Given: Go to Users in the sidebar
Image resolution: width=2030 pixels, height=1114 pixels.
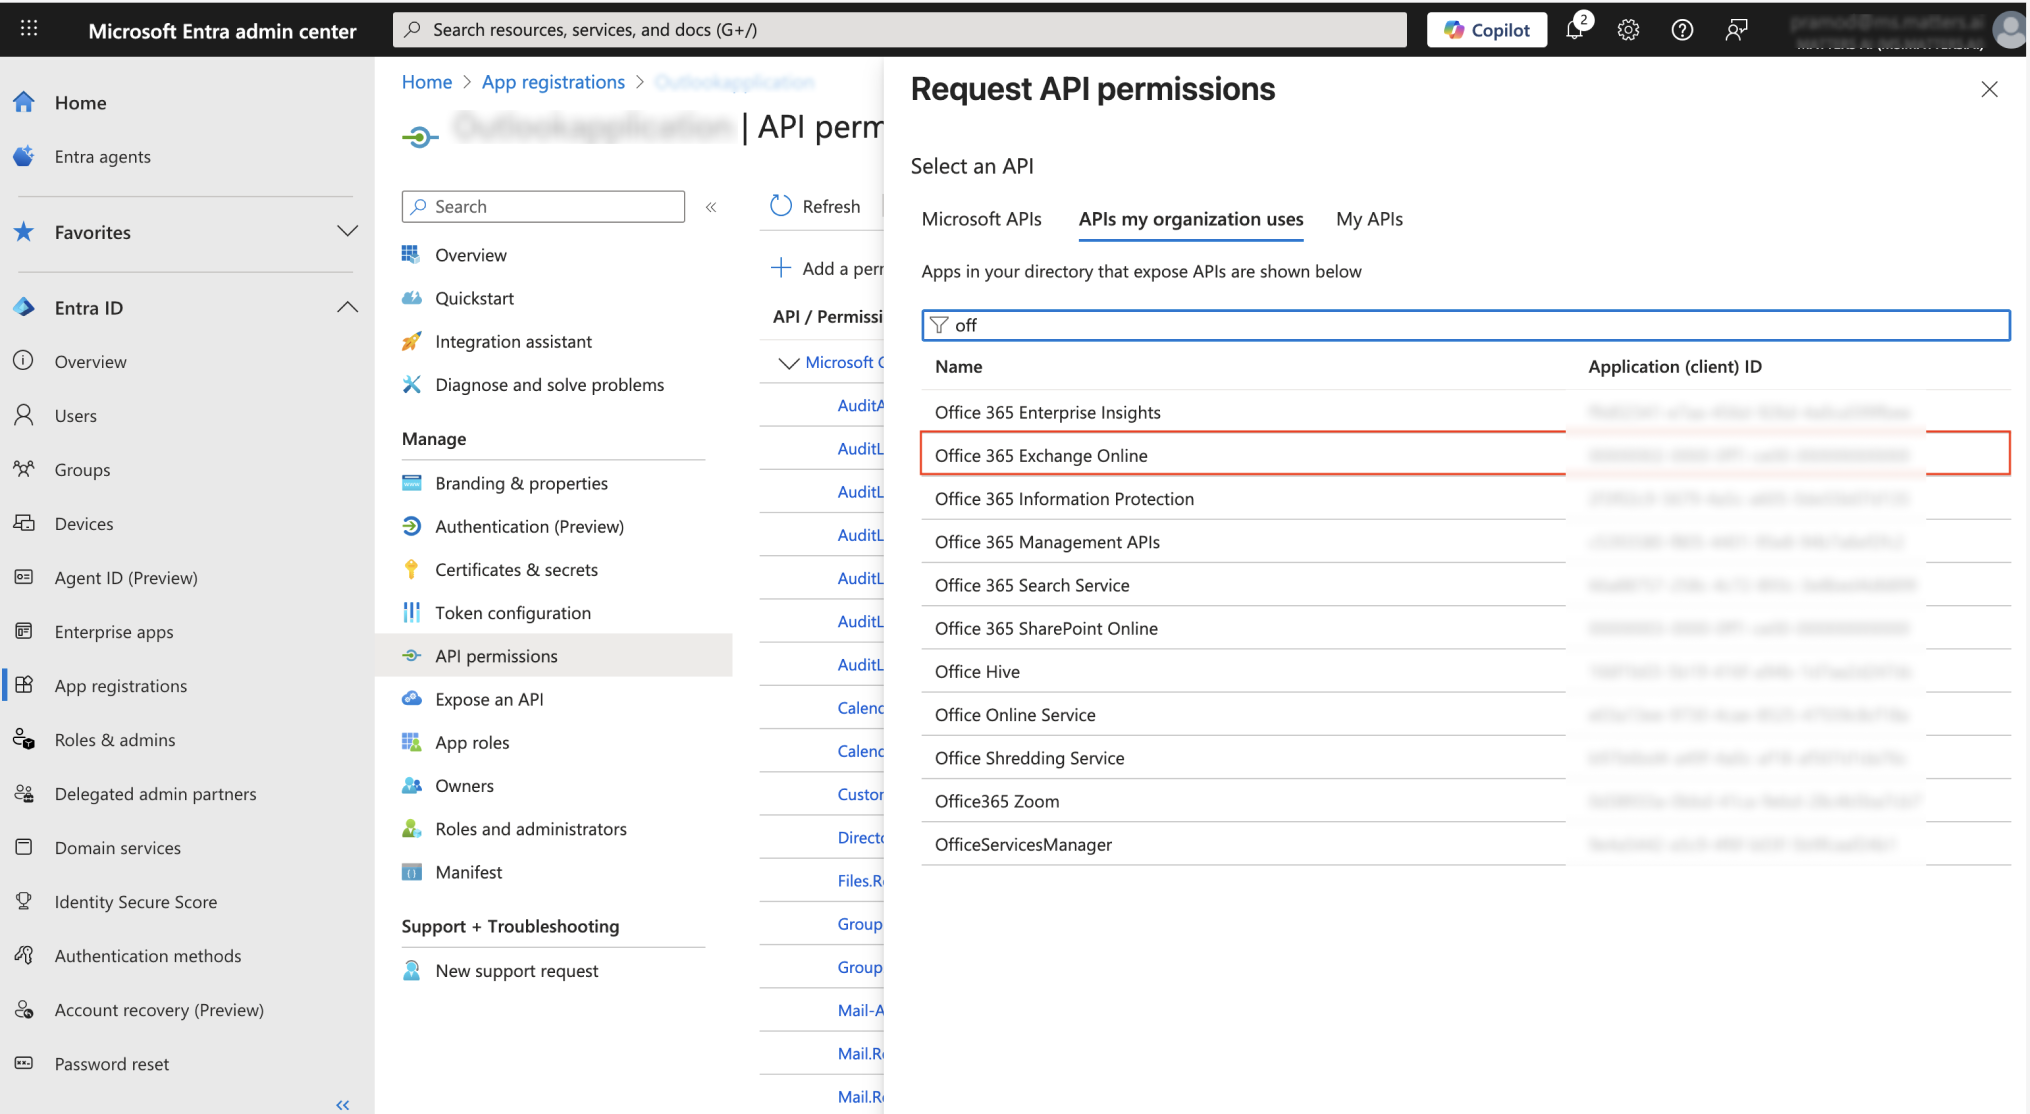Looking at the screenshot, I should [75, 416].
